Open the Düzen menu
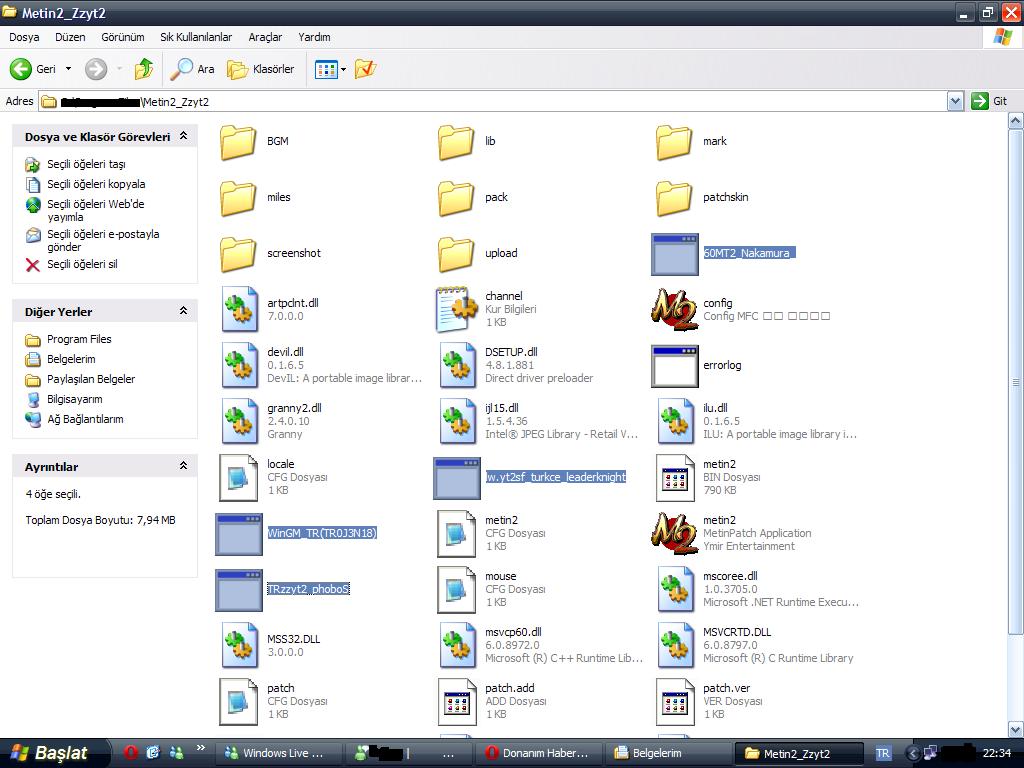 click(x=70, y=37)
